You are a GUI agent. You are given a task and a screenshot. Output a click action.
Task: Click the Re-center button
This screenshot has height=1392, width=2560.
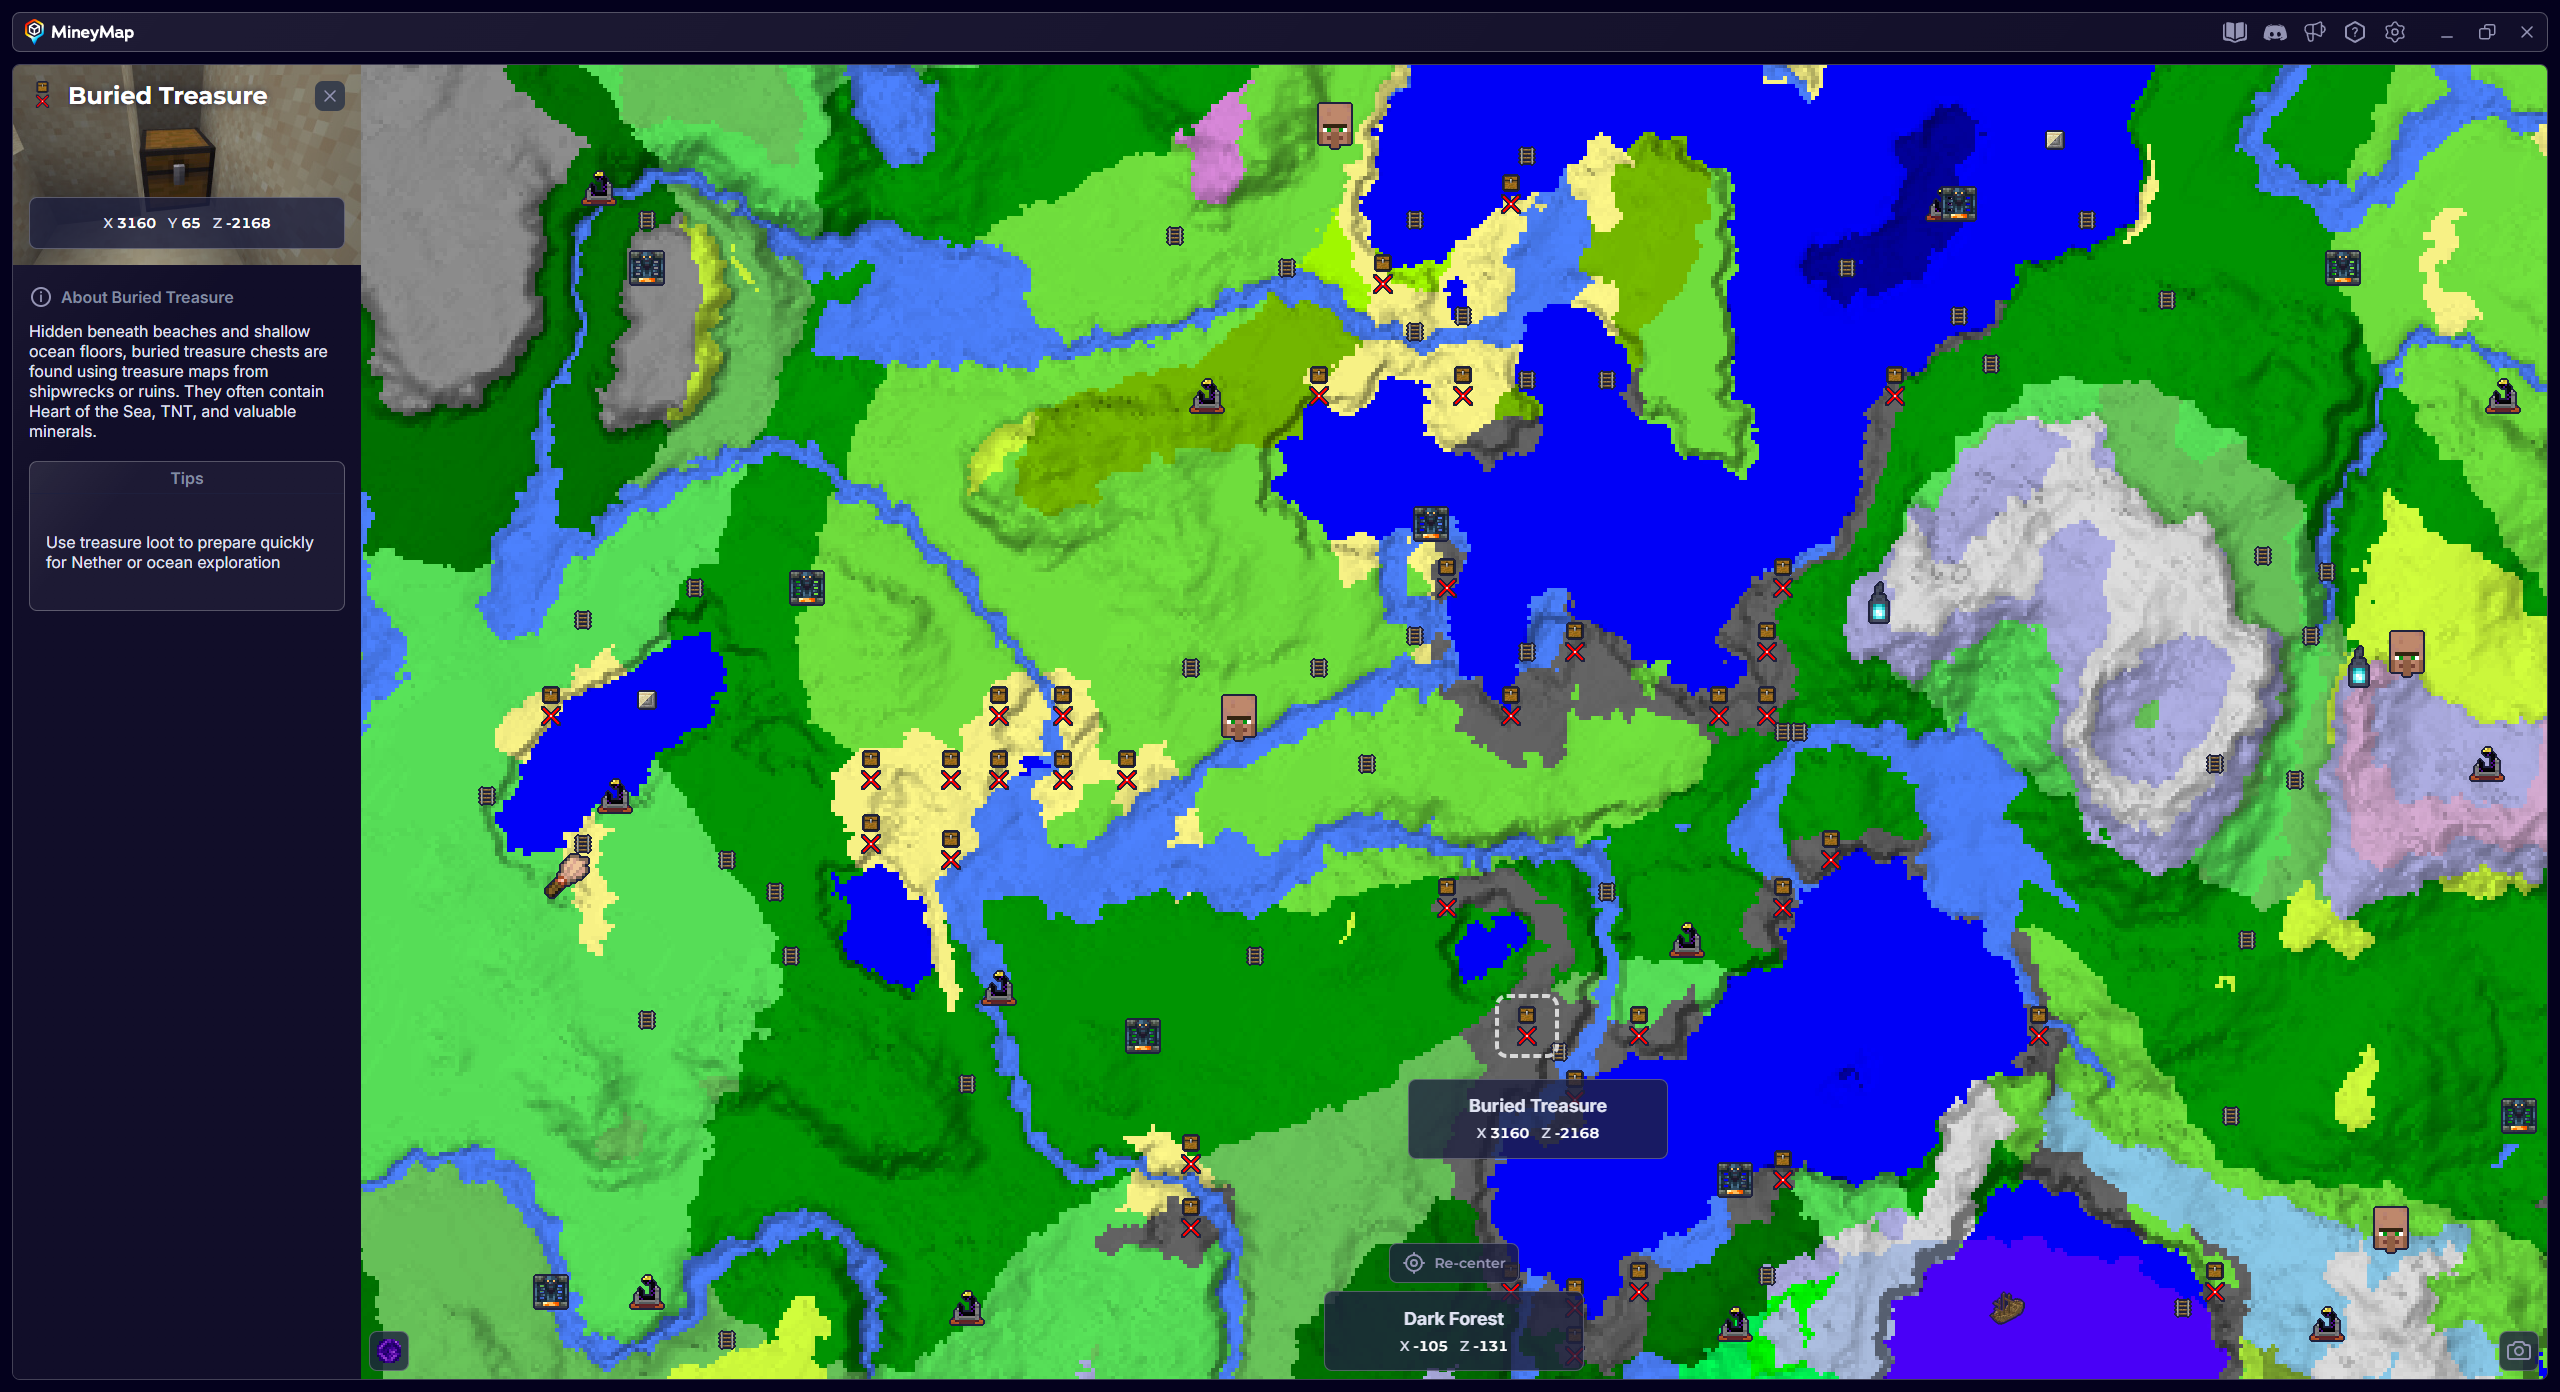tap(1454, 1263)
